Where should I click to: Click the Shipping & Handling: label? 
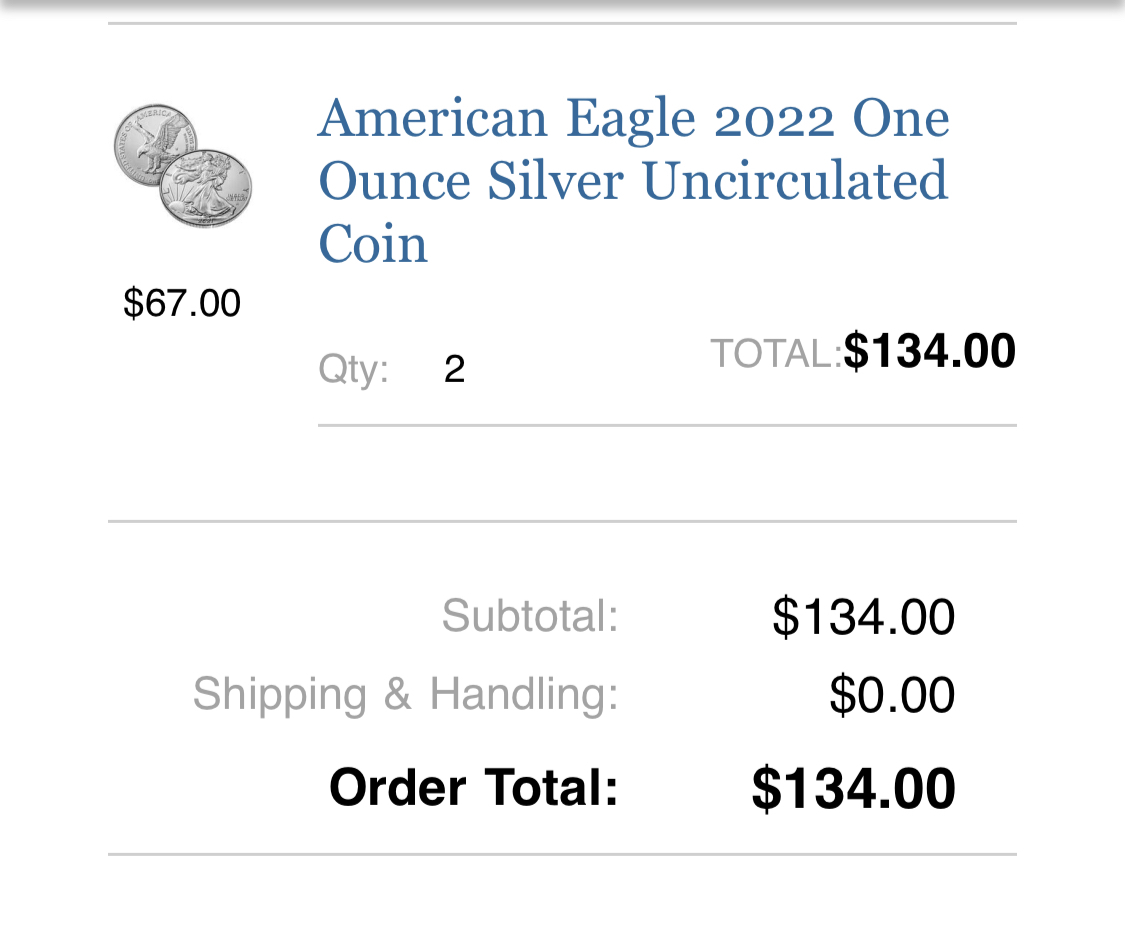pyautogui.click(x=405, y=694)
